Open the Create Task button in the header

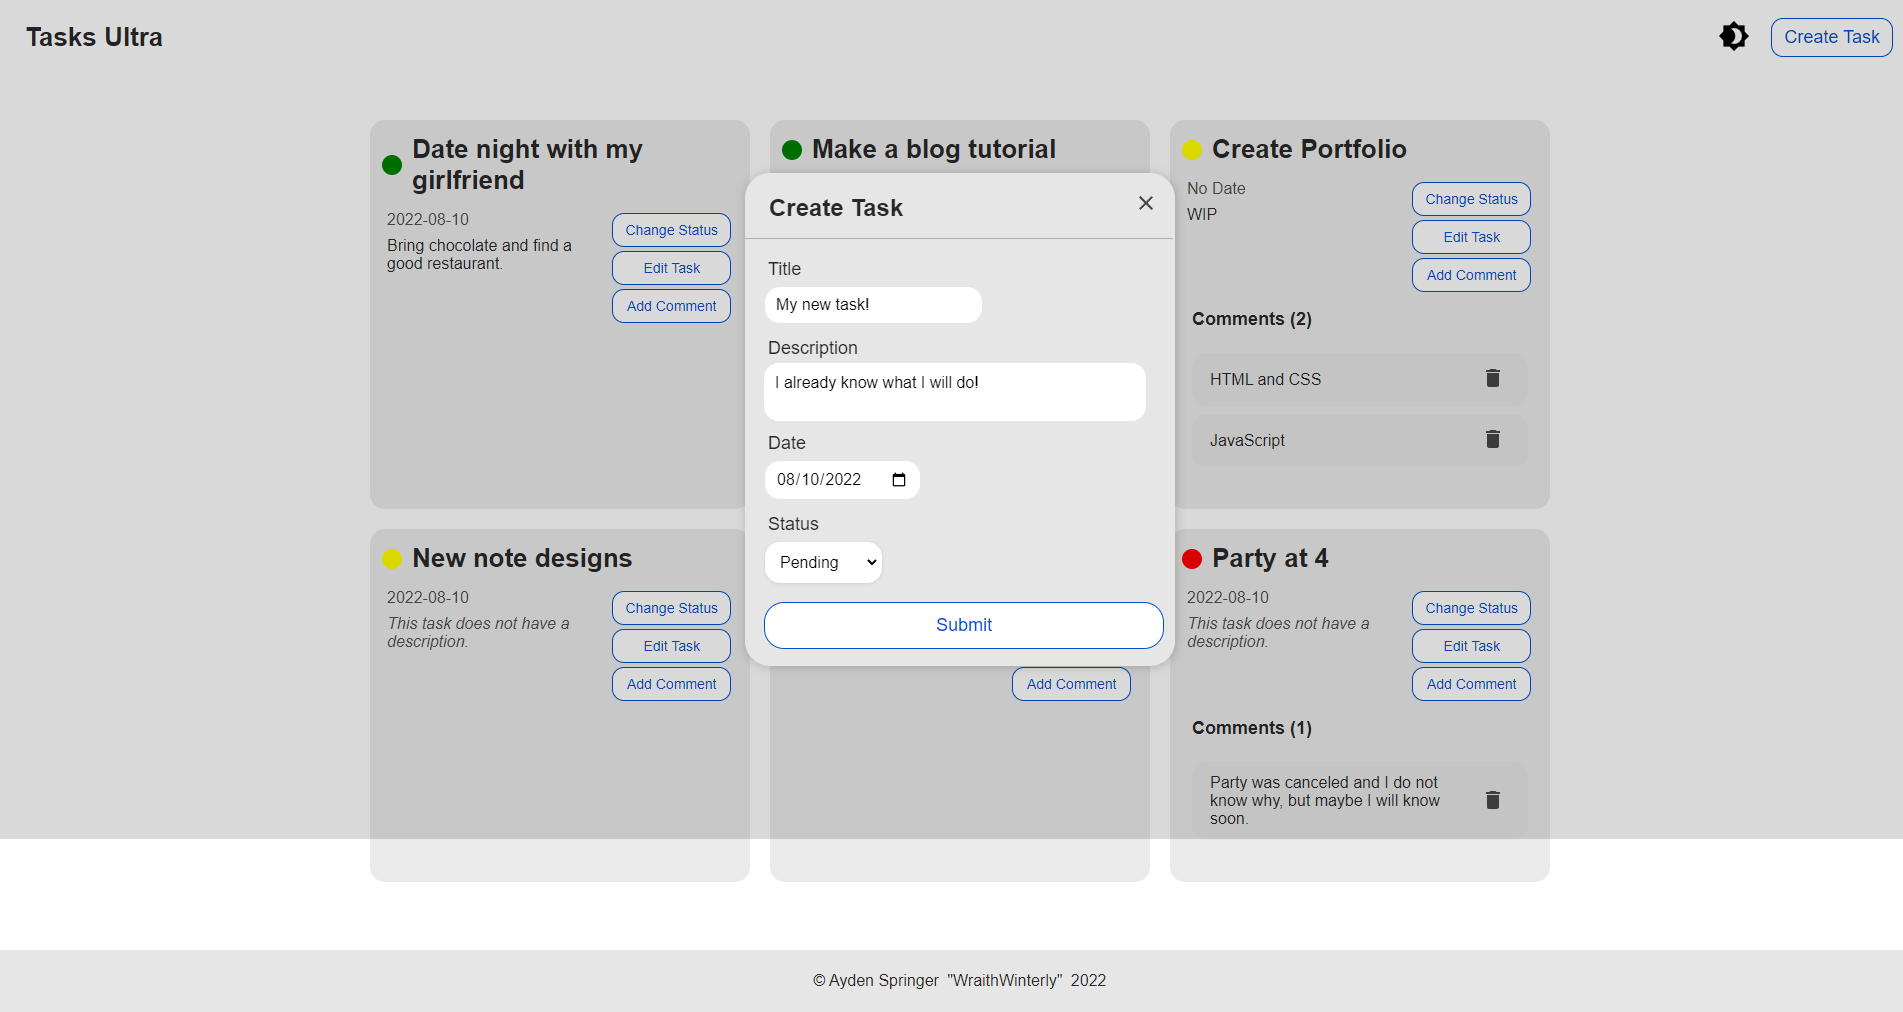pos(1830,36)
